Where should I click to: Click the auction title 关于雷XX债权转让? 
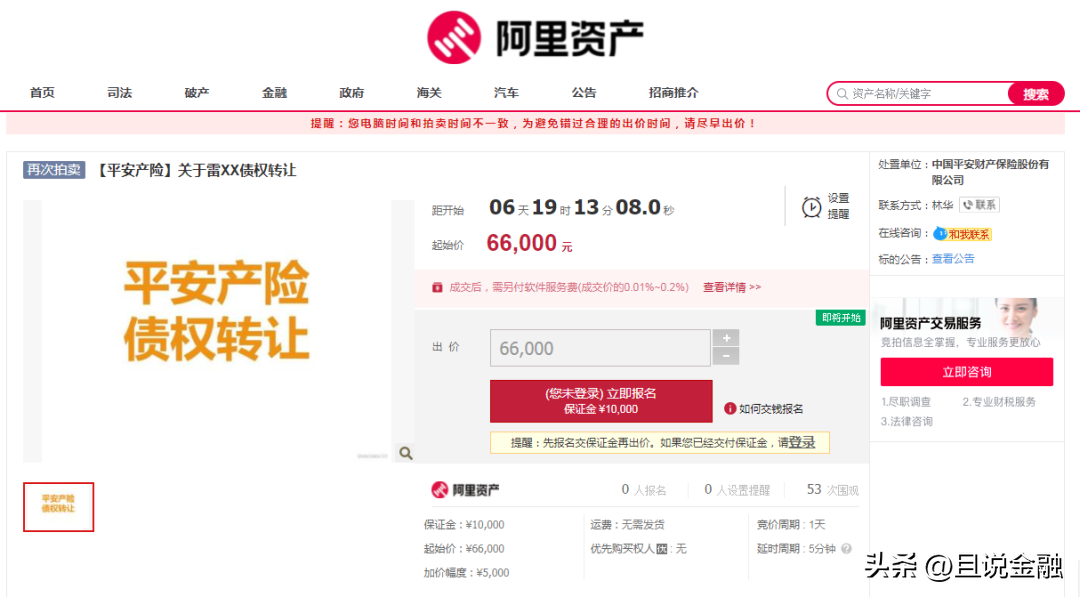tap(237, 170)
